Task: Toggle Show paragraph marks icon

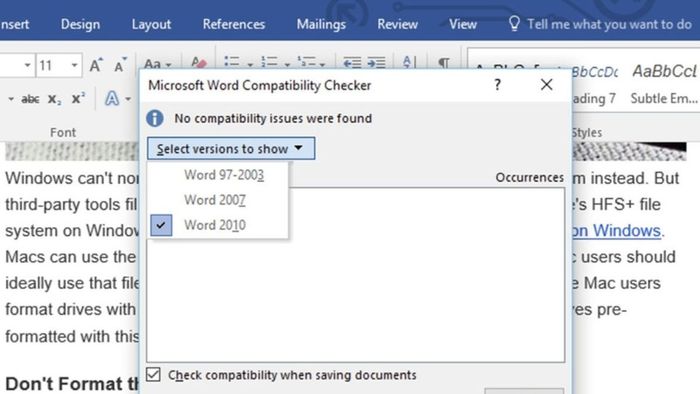Action: [x=443, y=62]
